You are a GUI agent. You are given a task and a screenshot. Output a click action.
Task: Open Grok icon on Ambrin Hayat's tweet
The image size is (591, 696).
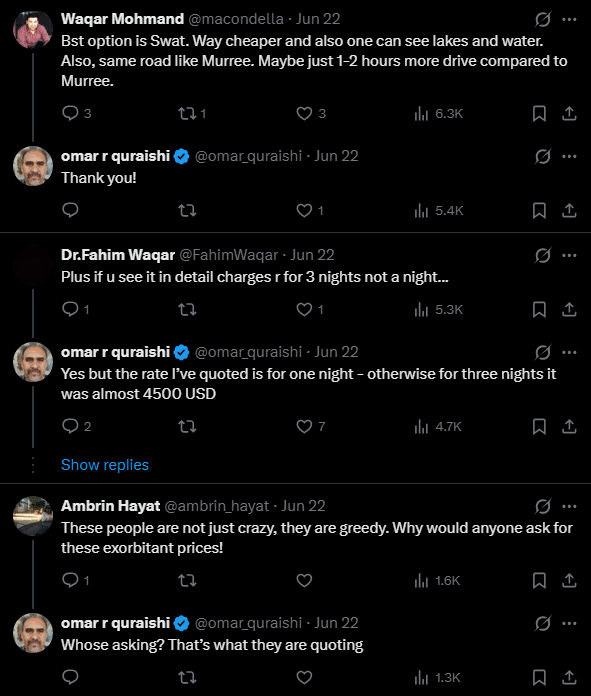[543, 506]
